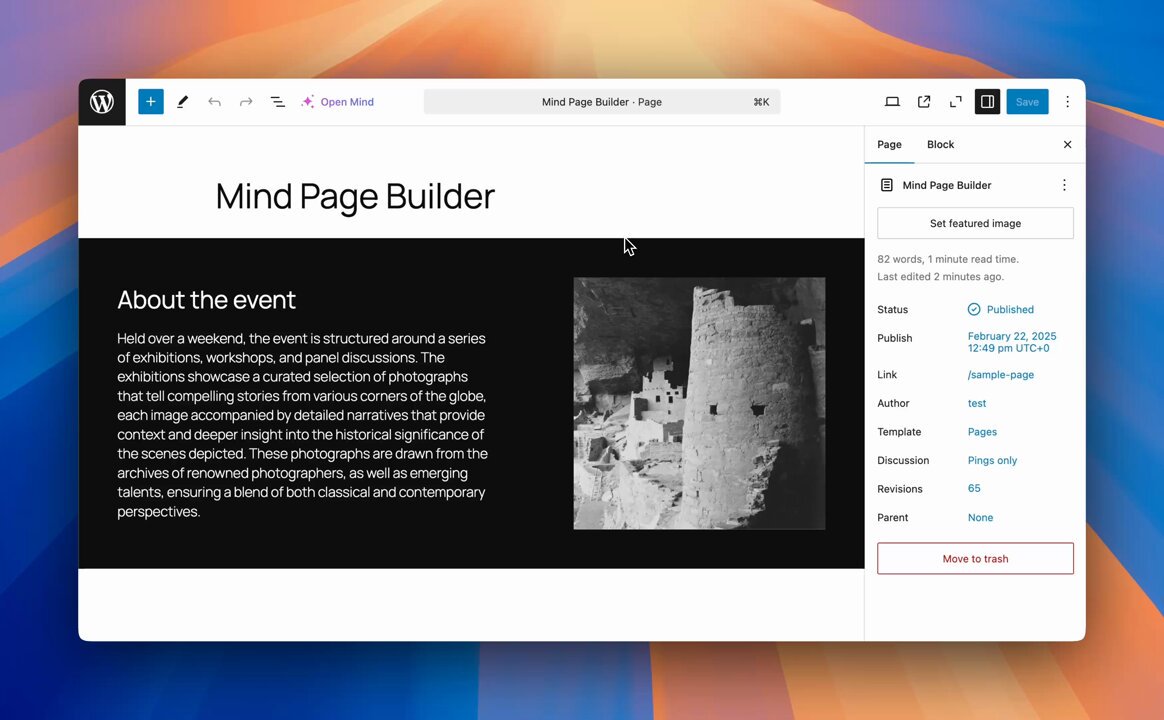
Task: Click the Mind Page Builder command search bar
Action: 602,102
